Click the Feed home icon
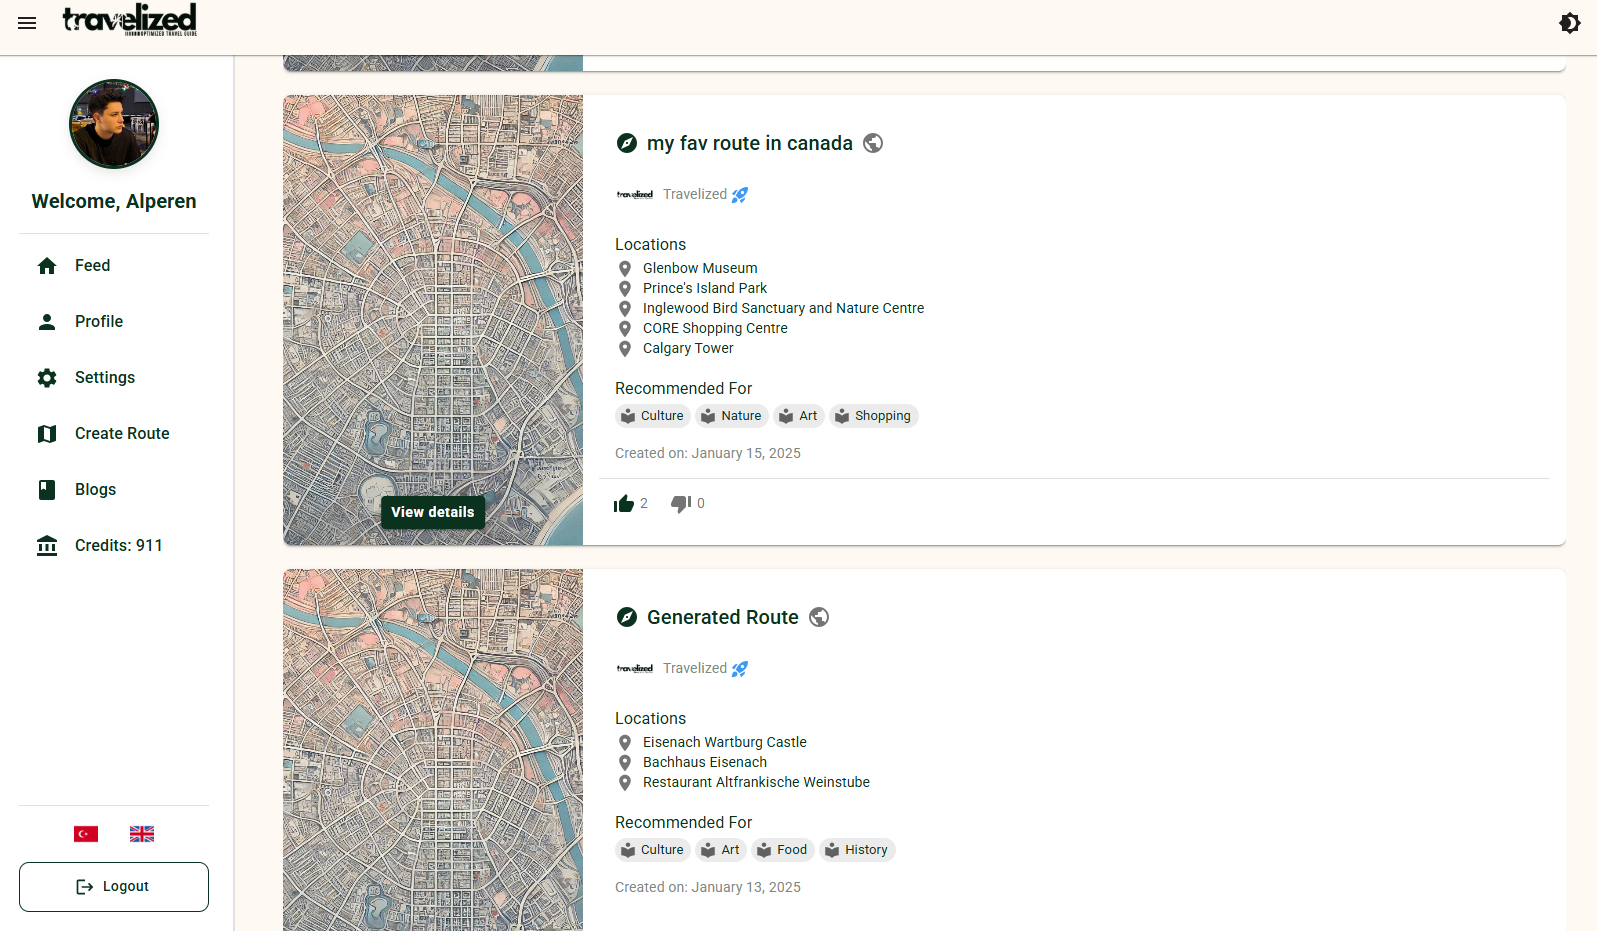Viewport: 1597px width, 931px height. click(x=47, y=265)
